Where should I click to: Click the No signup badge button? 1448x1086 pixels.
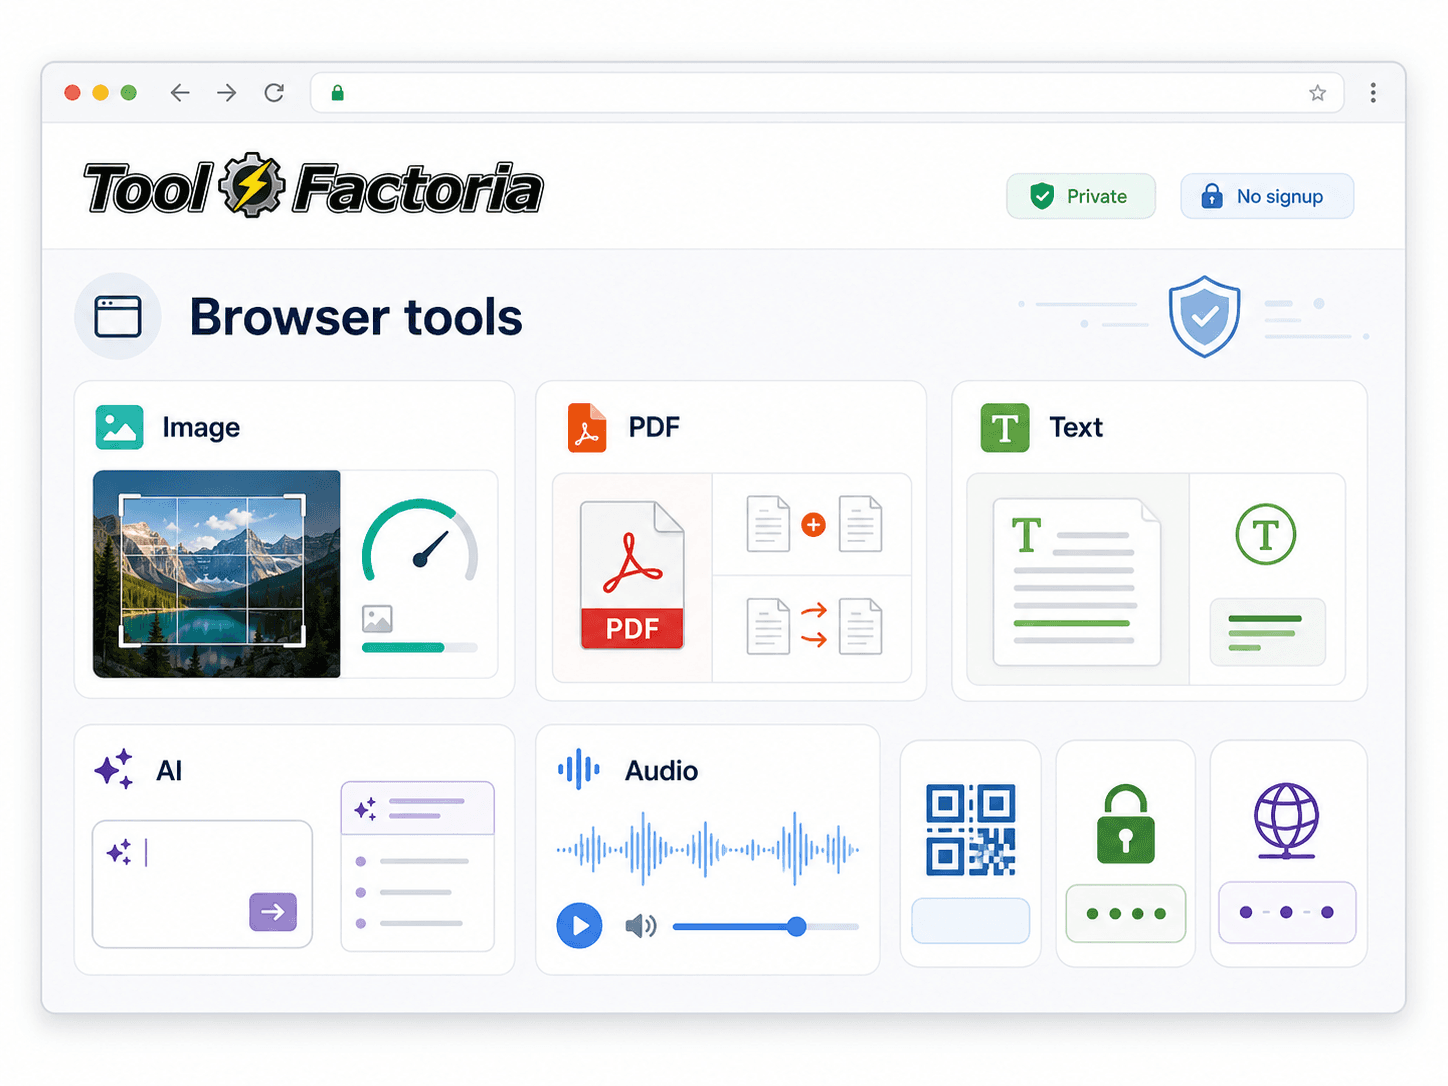pyautogui.click(x=1267, y=196)
